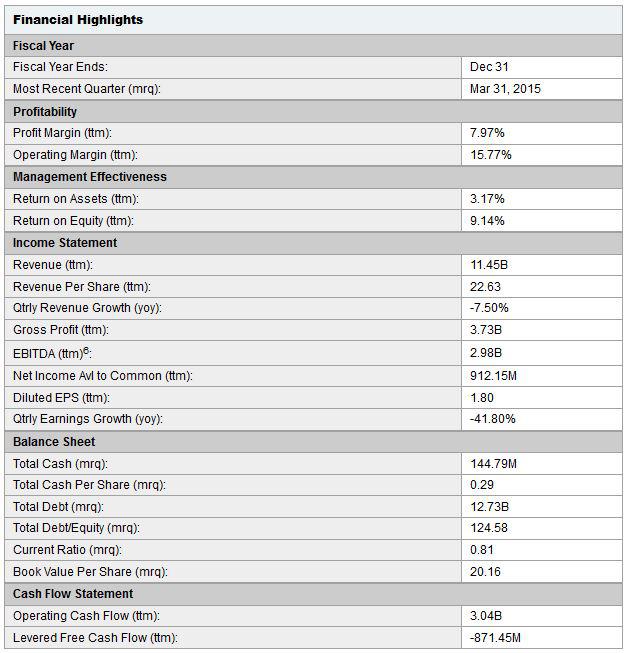Select the Return on Equity row label
The height and width of the screenshot is (653, 627).
click(73, 221)
